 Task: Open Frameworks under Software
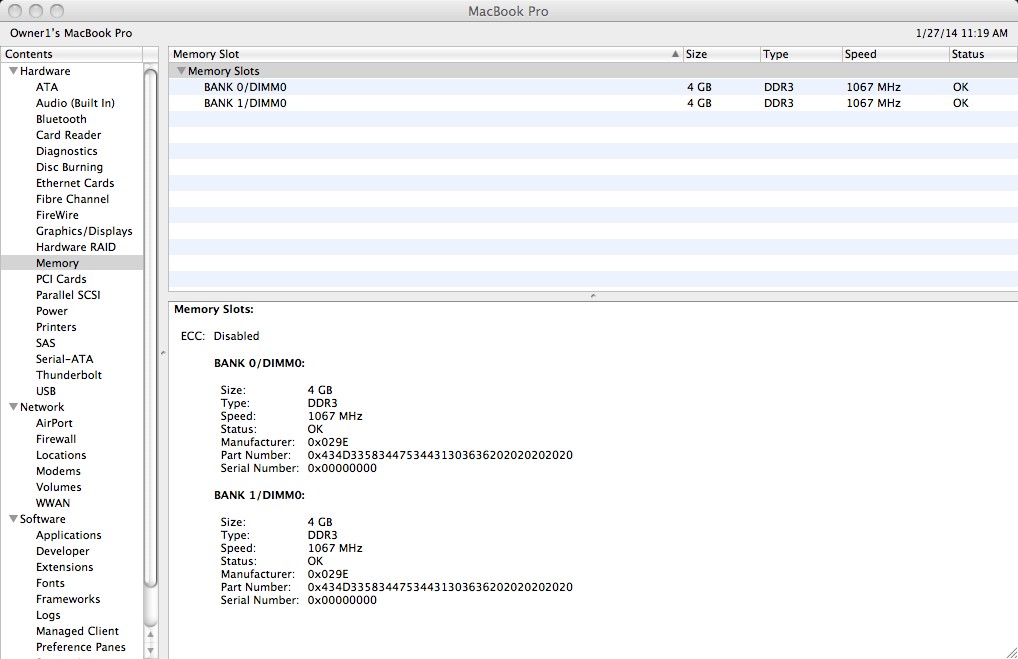tap(68, 599)
